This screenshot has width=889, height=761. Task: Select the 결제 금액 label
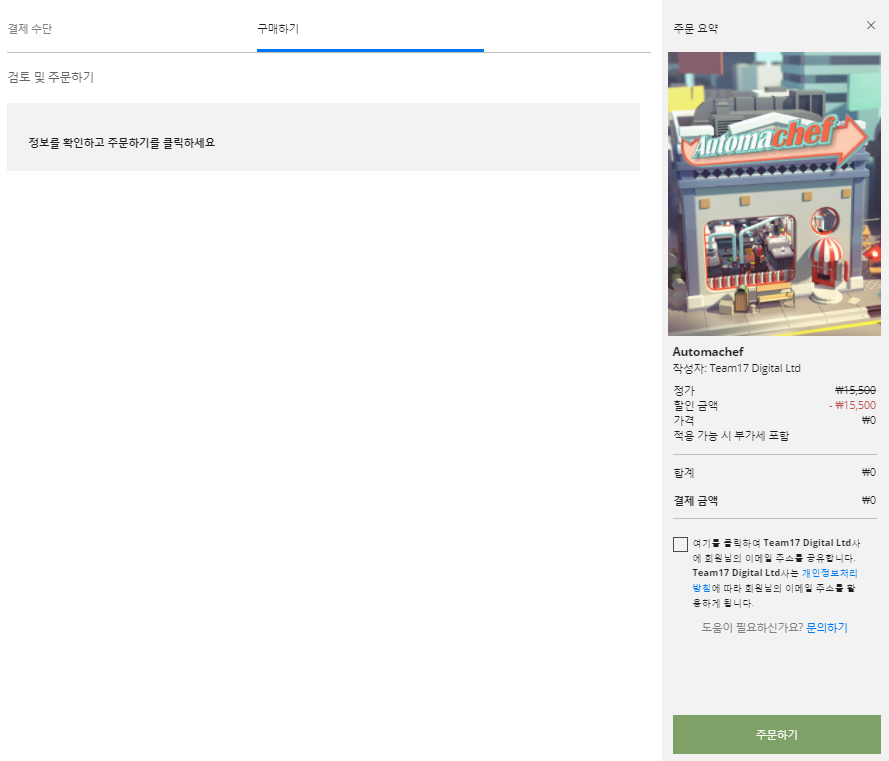(x=696, y=501)
